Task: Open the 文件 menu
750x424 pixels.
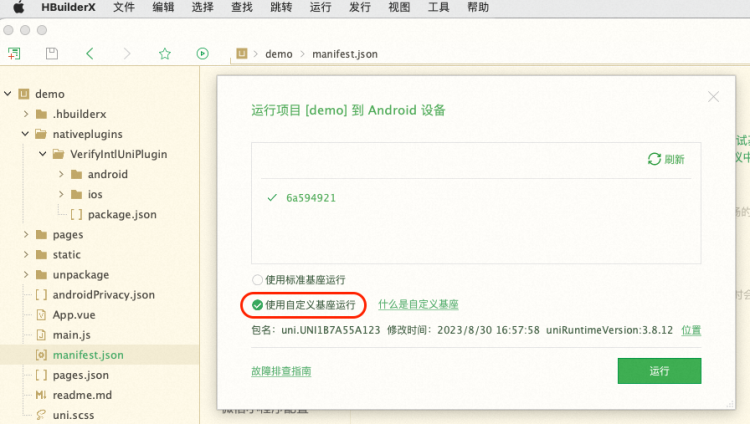Action: pos(124,7)
